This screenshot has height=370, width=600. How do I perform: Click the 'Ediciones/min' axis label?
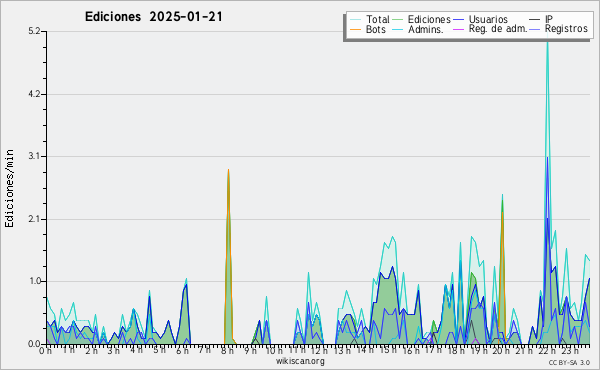coord(9,188)
